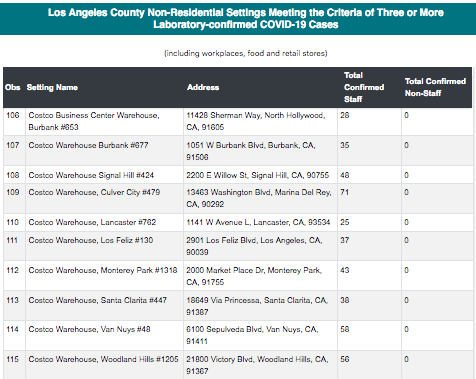This screenshot has width=476, height=379.
Task: Click staff count 37 for Los Feliz
Action: 345,240
